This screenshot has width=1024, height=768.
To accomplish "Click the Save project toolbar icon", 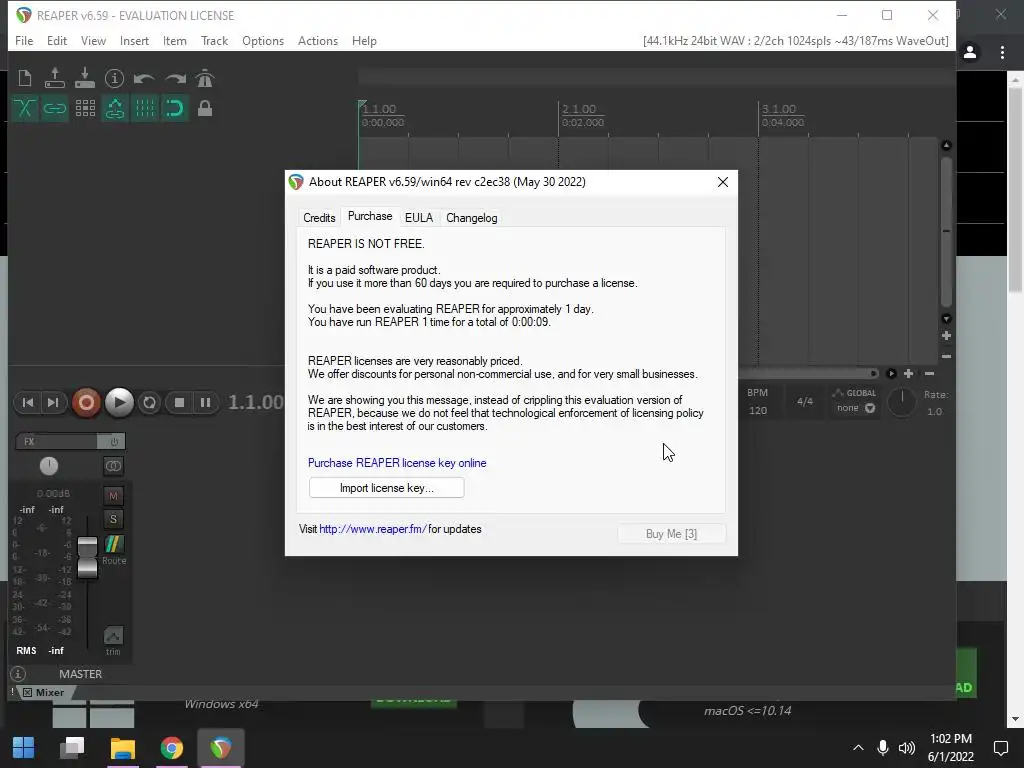I will (85, 78).
